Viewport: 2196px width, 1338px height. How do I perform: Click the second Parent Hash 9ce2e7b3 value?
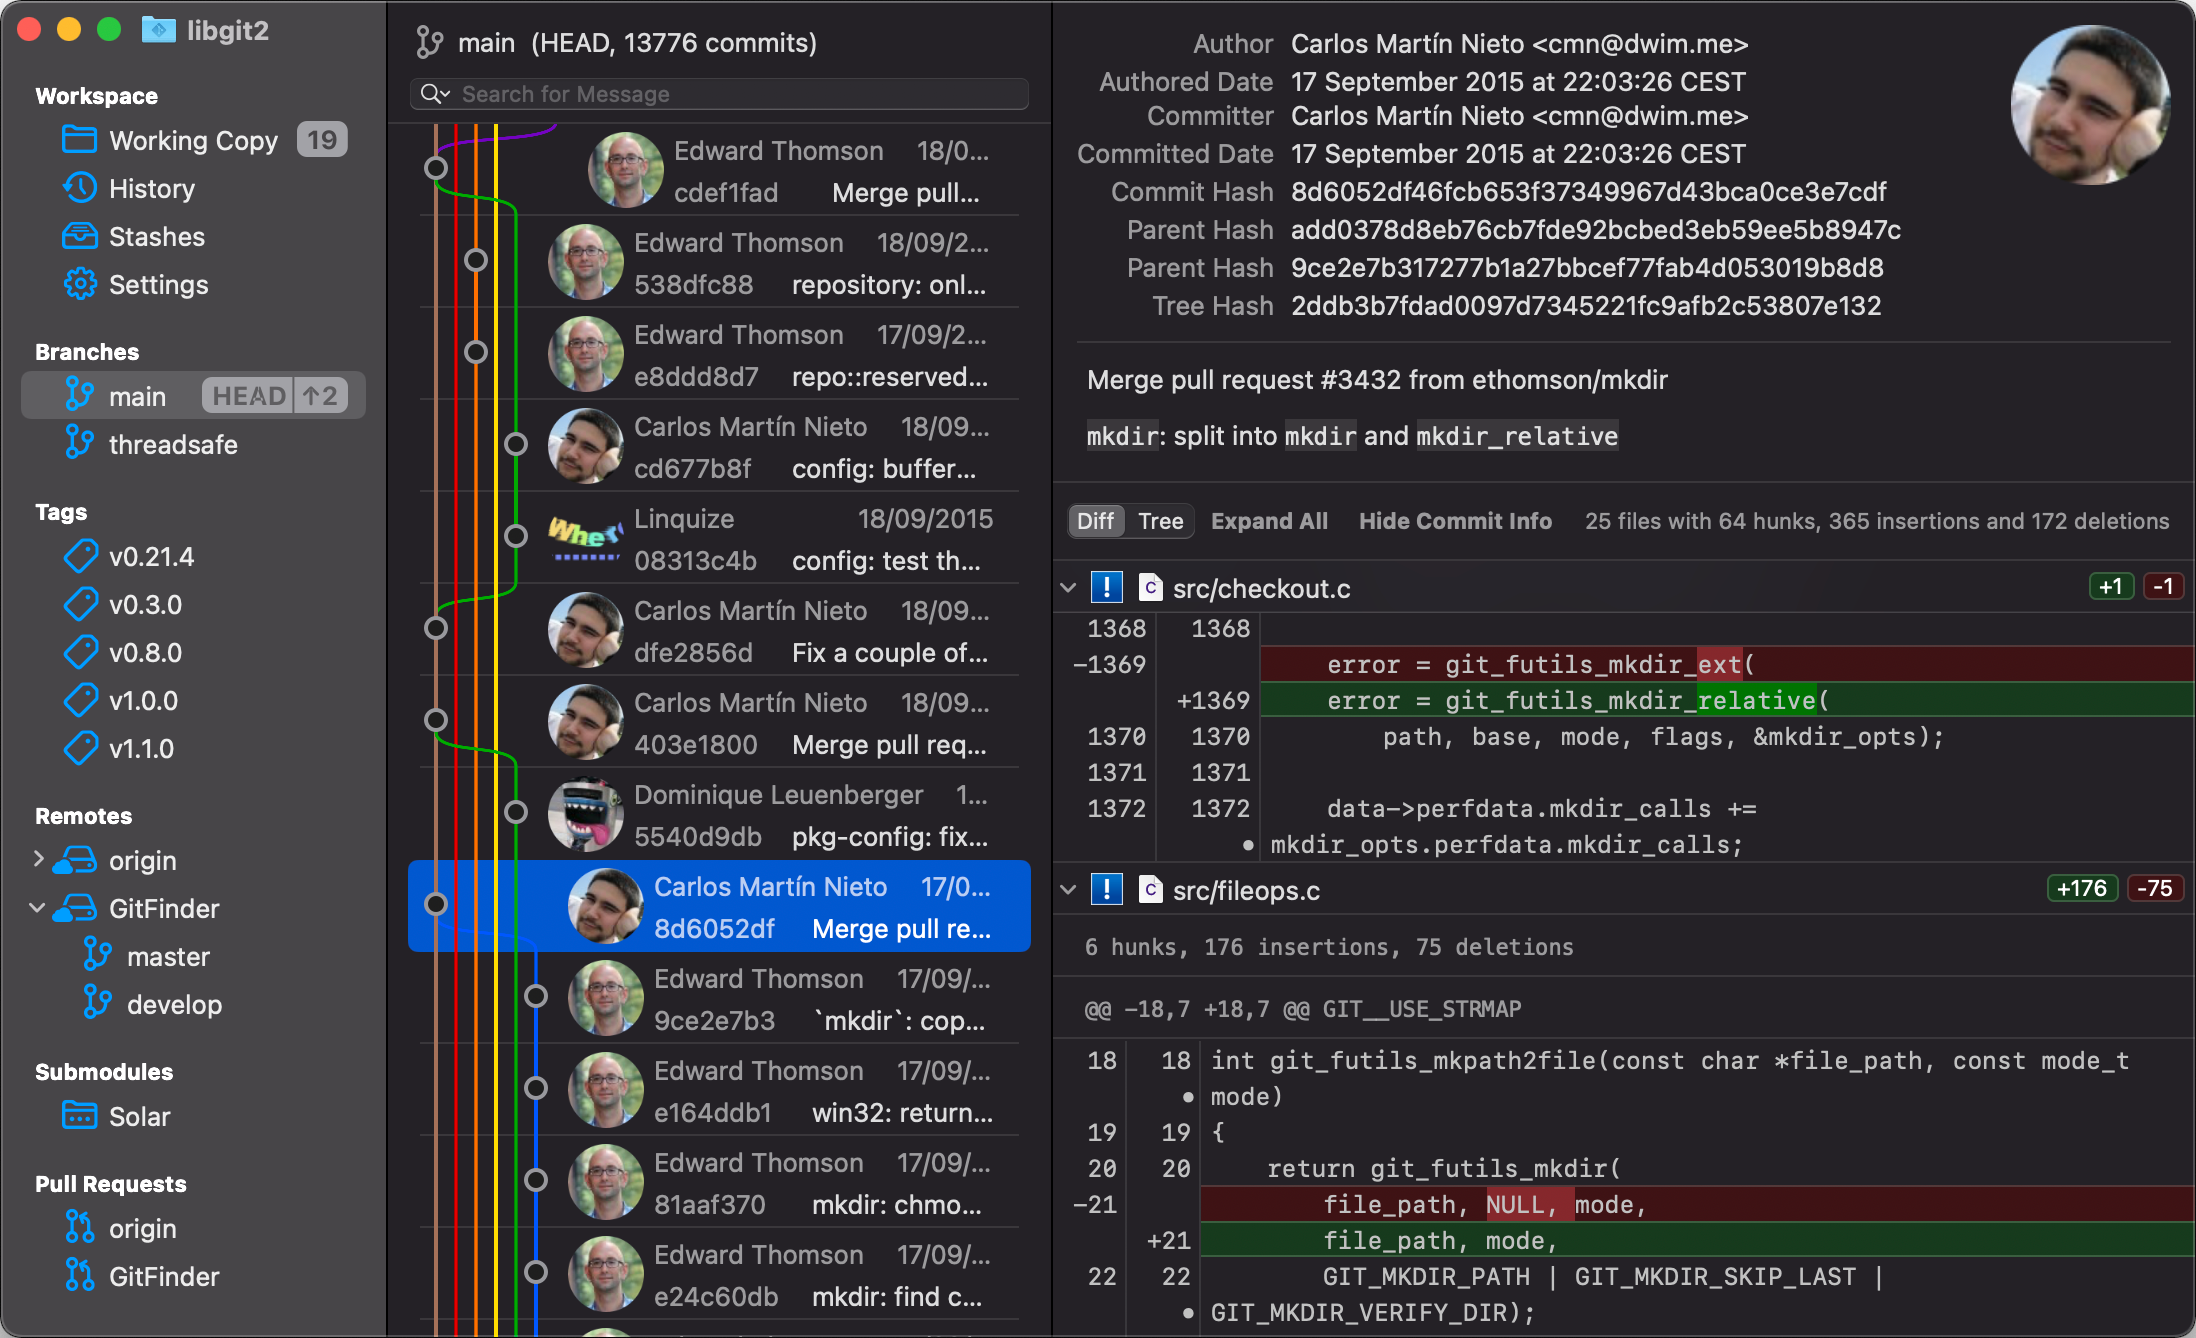point(1586,268)
